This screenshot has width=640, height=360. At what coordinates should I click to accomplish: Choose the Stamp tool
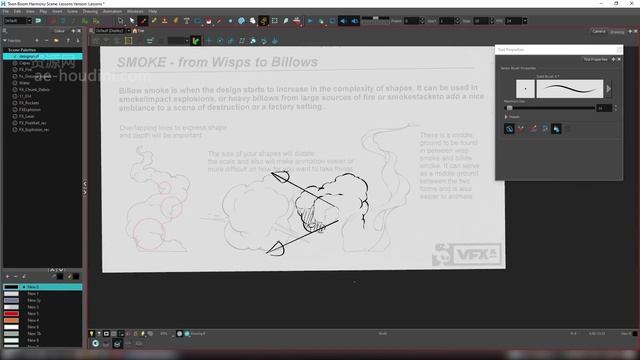click(x=164, y=20)
